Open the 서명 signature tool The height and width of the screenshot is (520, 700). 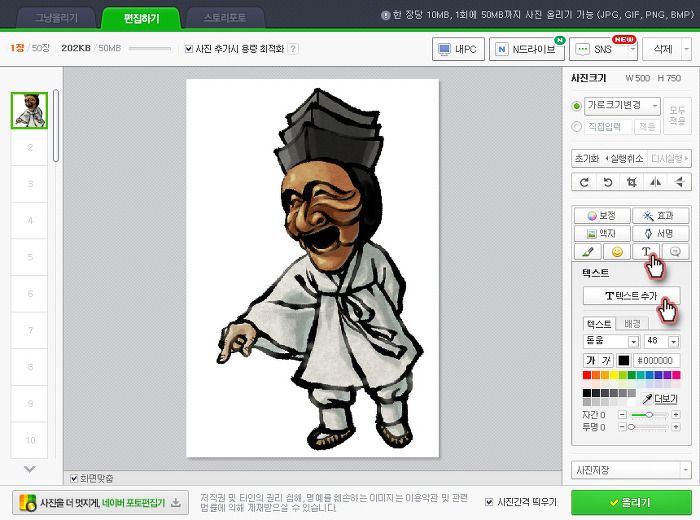[x=660, y=233]
